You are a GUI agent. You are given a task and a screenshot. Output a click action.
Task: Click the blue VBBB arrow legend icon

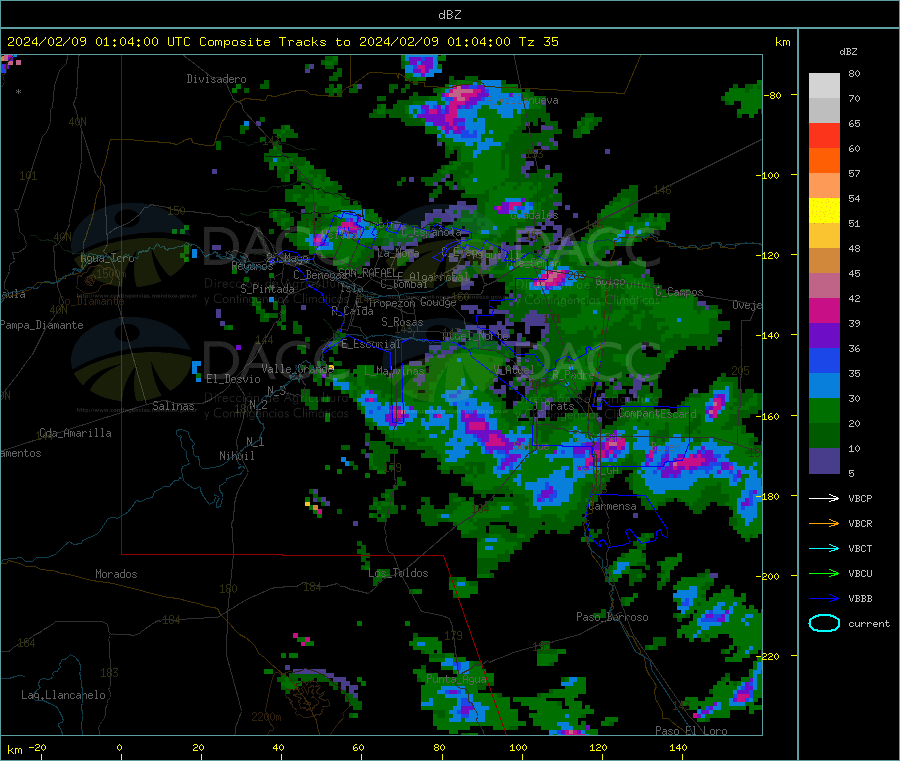(x=824, y=598)
